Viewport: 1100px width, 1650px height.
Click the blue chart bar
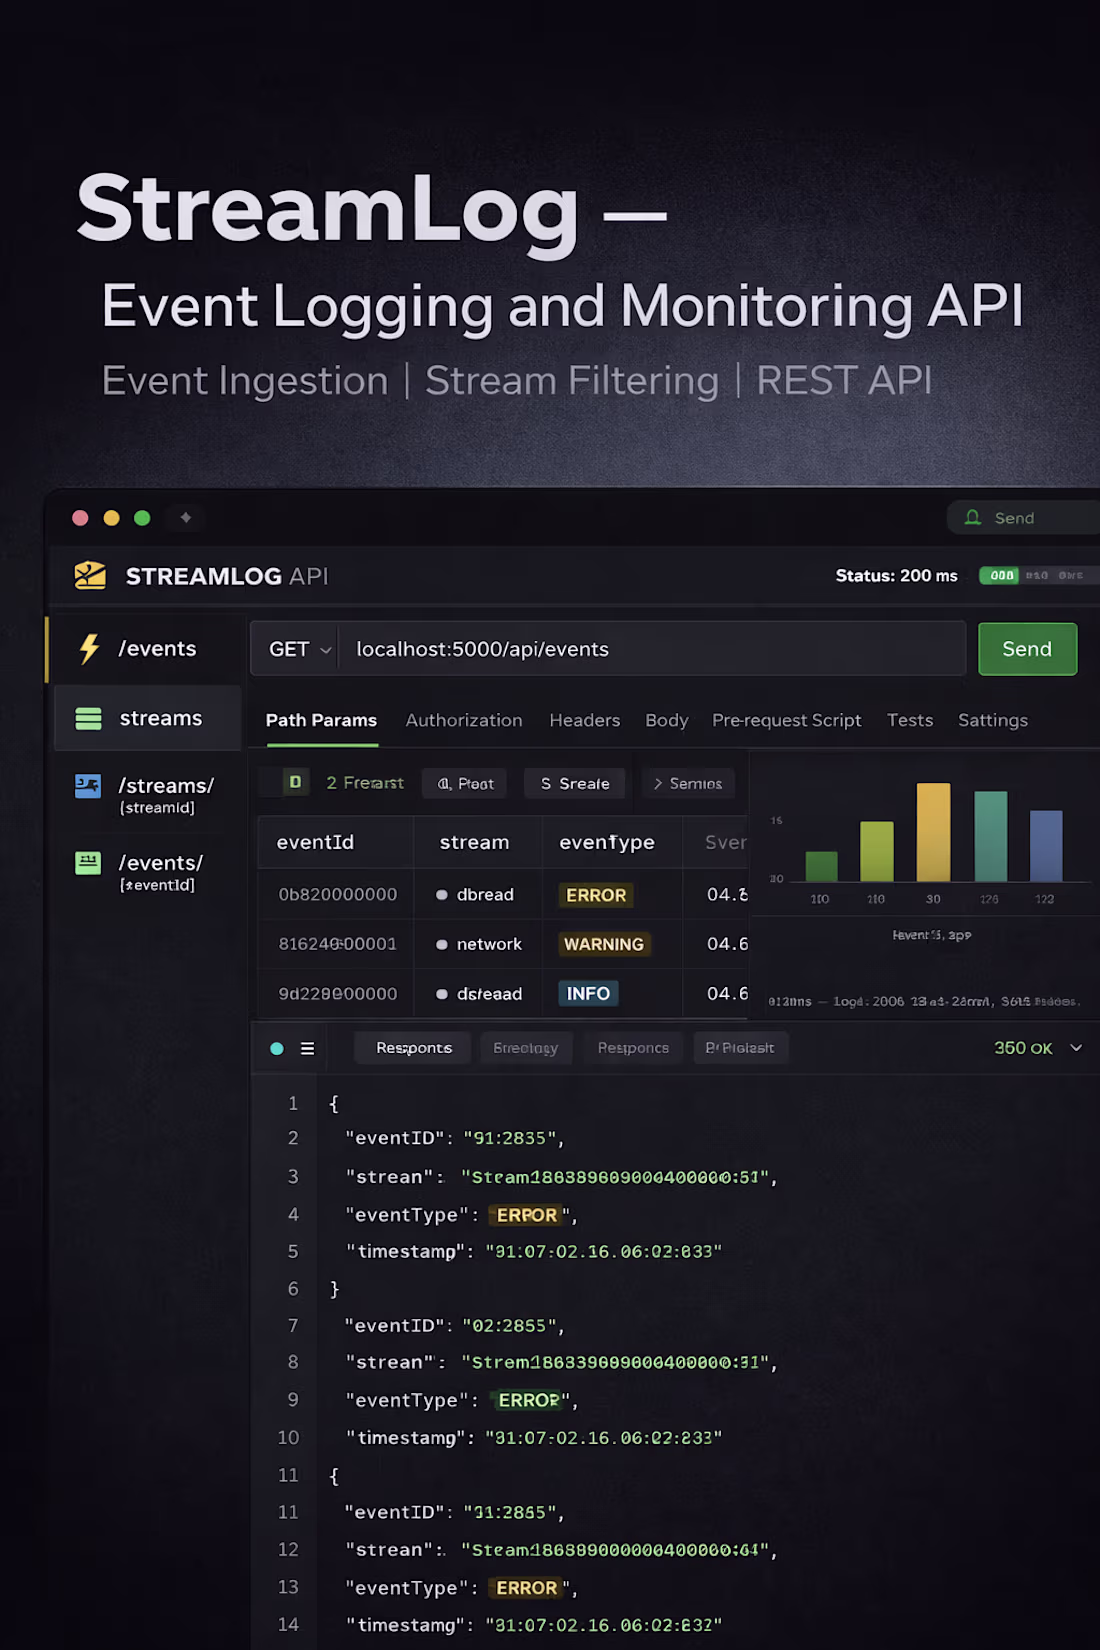(x=1046, y=846)
